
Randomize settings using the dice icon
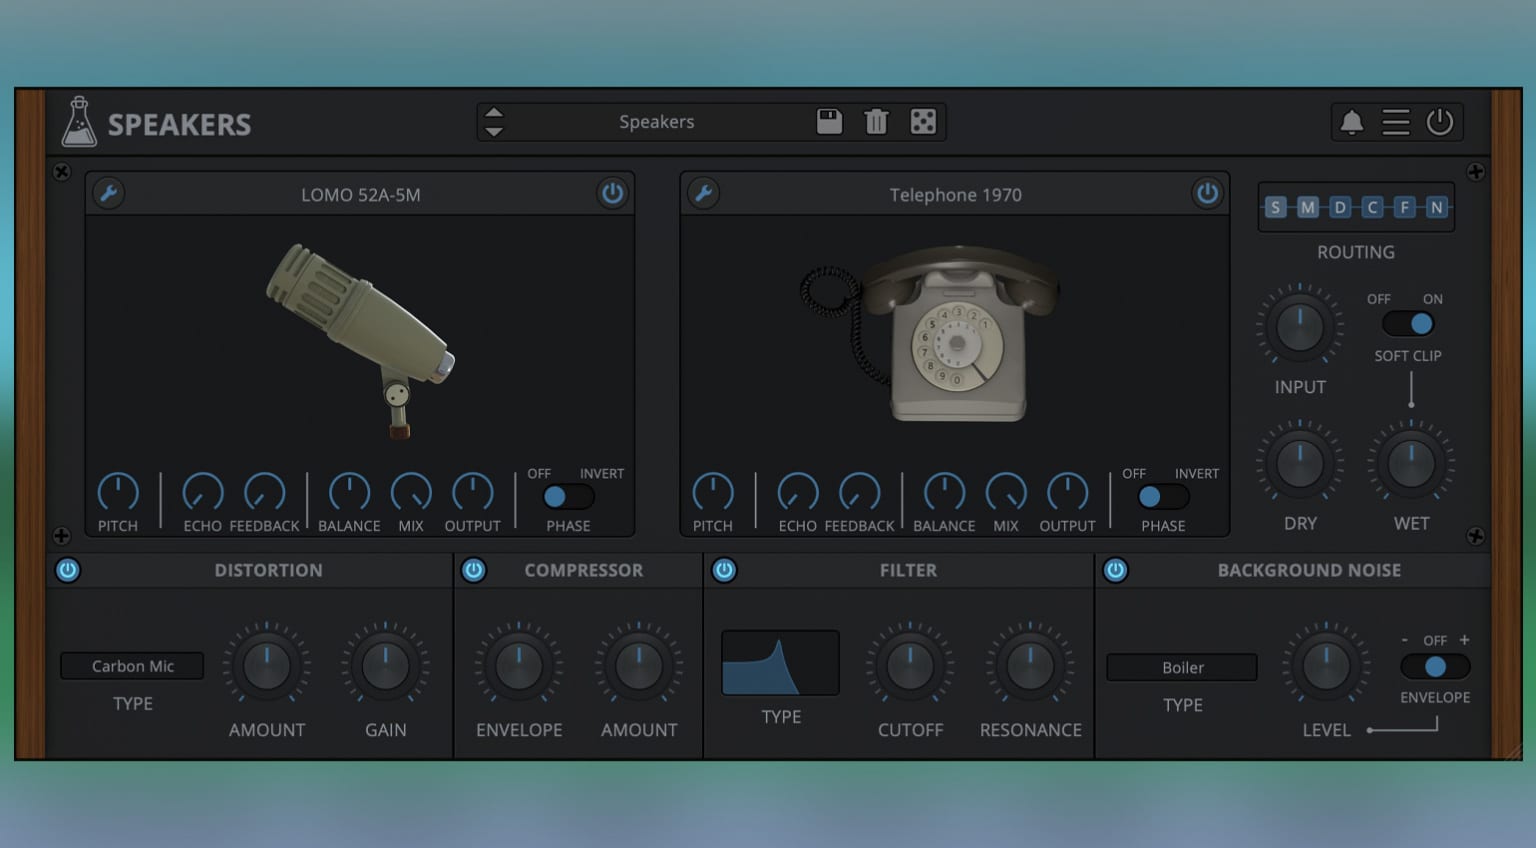pyautogui.click(x=922, y=121)
